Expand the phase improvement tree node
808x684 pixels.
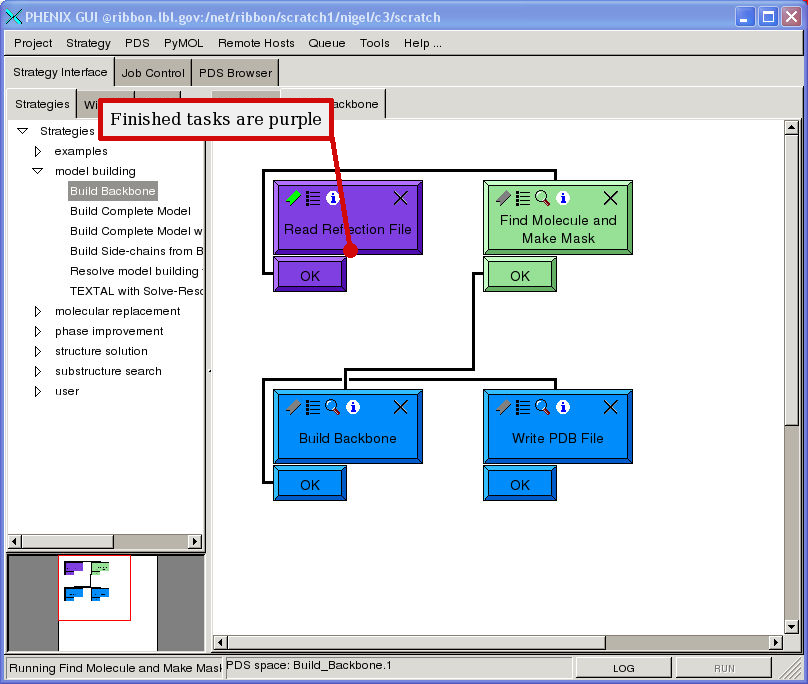(x=38, y=331)
